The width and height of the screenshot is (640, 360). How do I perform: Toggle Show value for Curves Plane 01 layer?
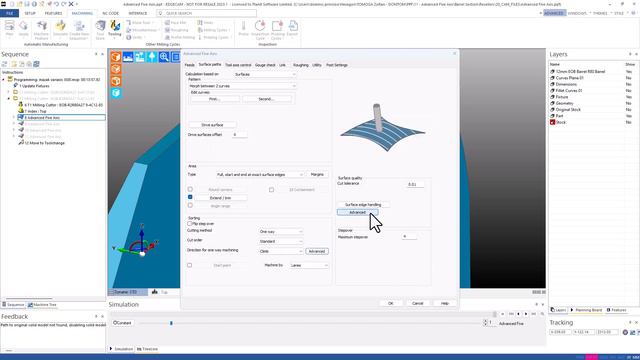[629, 78]
